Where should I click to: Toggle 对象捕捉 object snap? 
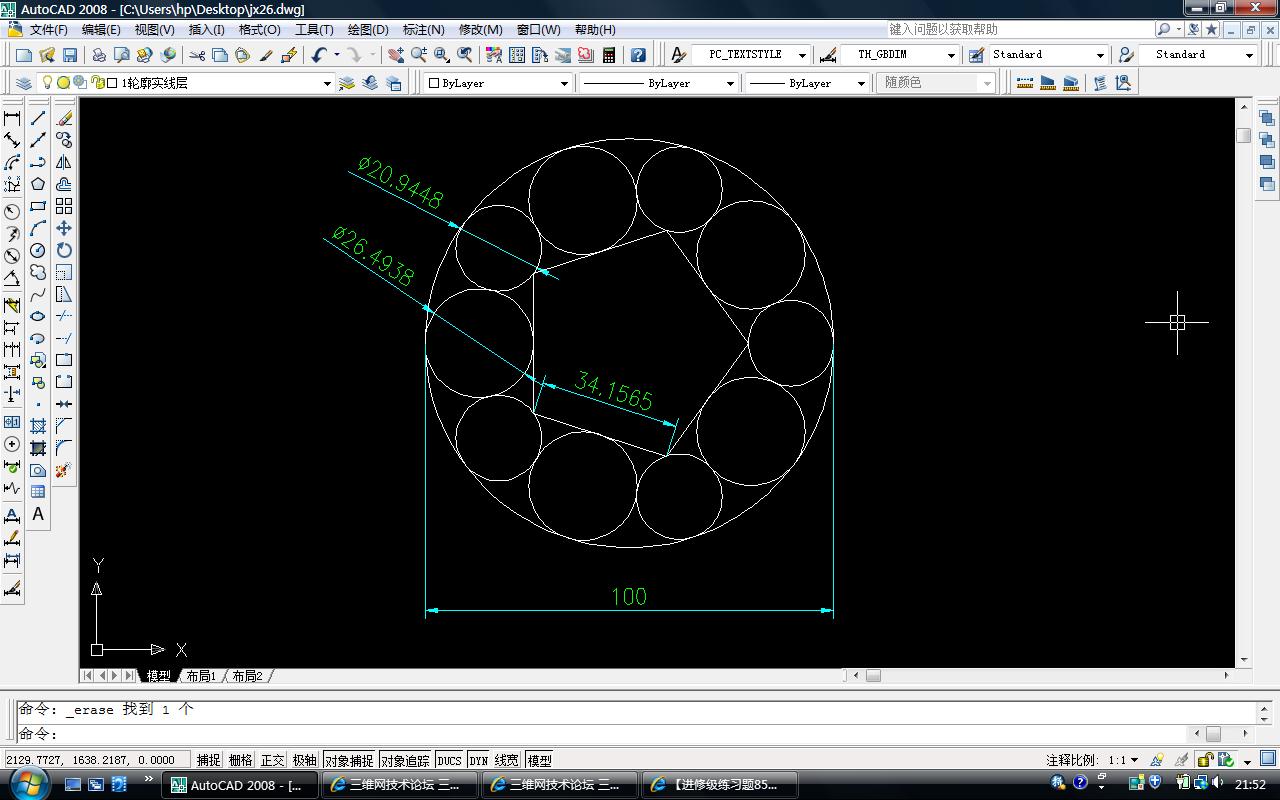(349, 760)
